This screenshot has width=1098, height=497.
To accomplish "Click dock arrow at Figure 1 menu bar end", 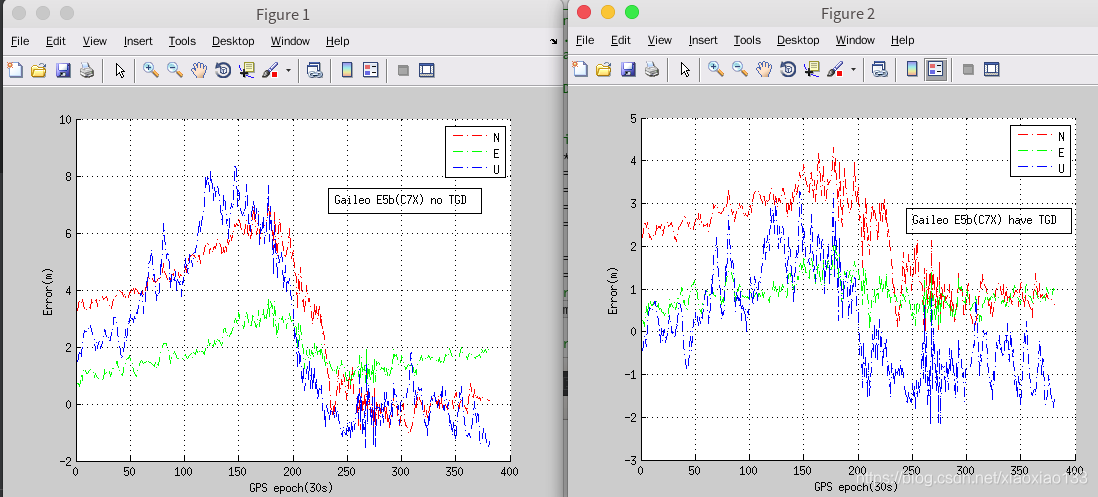I will tap(554, 41).
